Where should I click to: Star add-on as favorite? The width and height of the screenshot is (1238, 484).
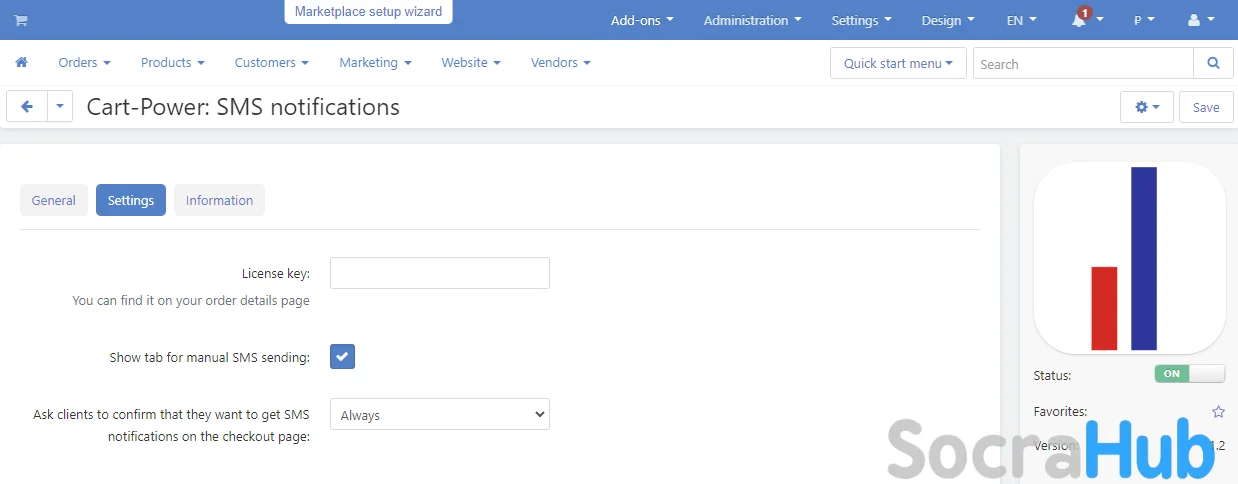[1218, 412]
